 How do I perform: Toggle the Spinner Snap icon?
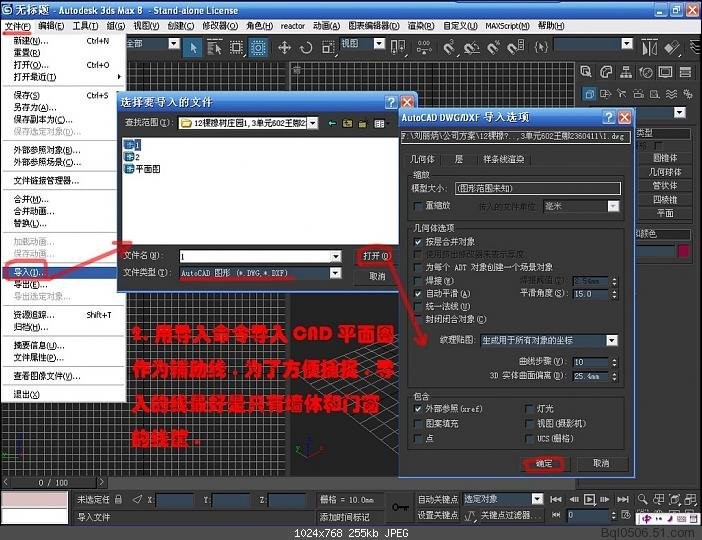point(515,47)
